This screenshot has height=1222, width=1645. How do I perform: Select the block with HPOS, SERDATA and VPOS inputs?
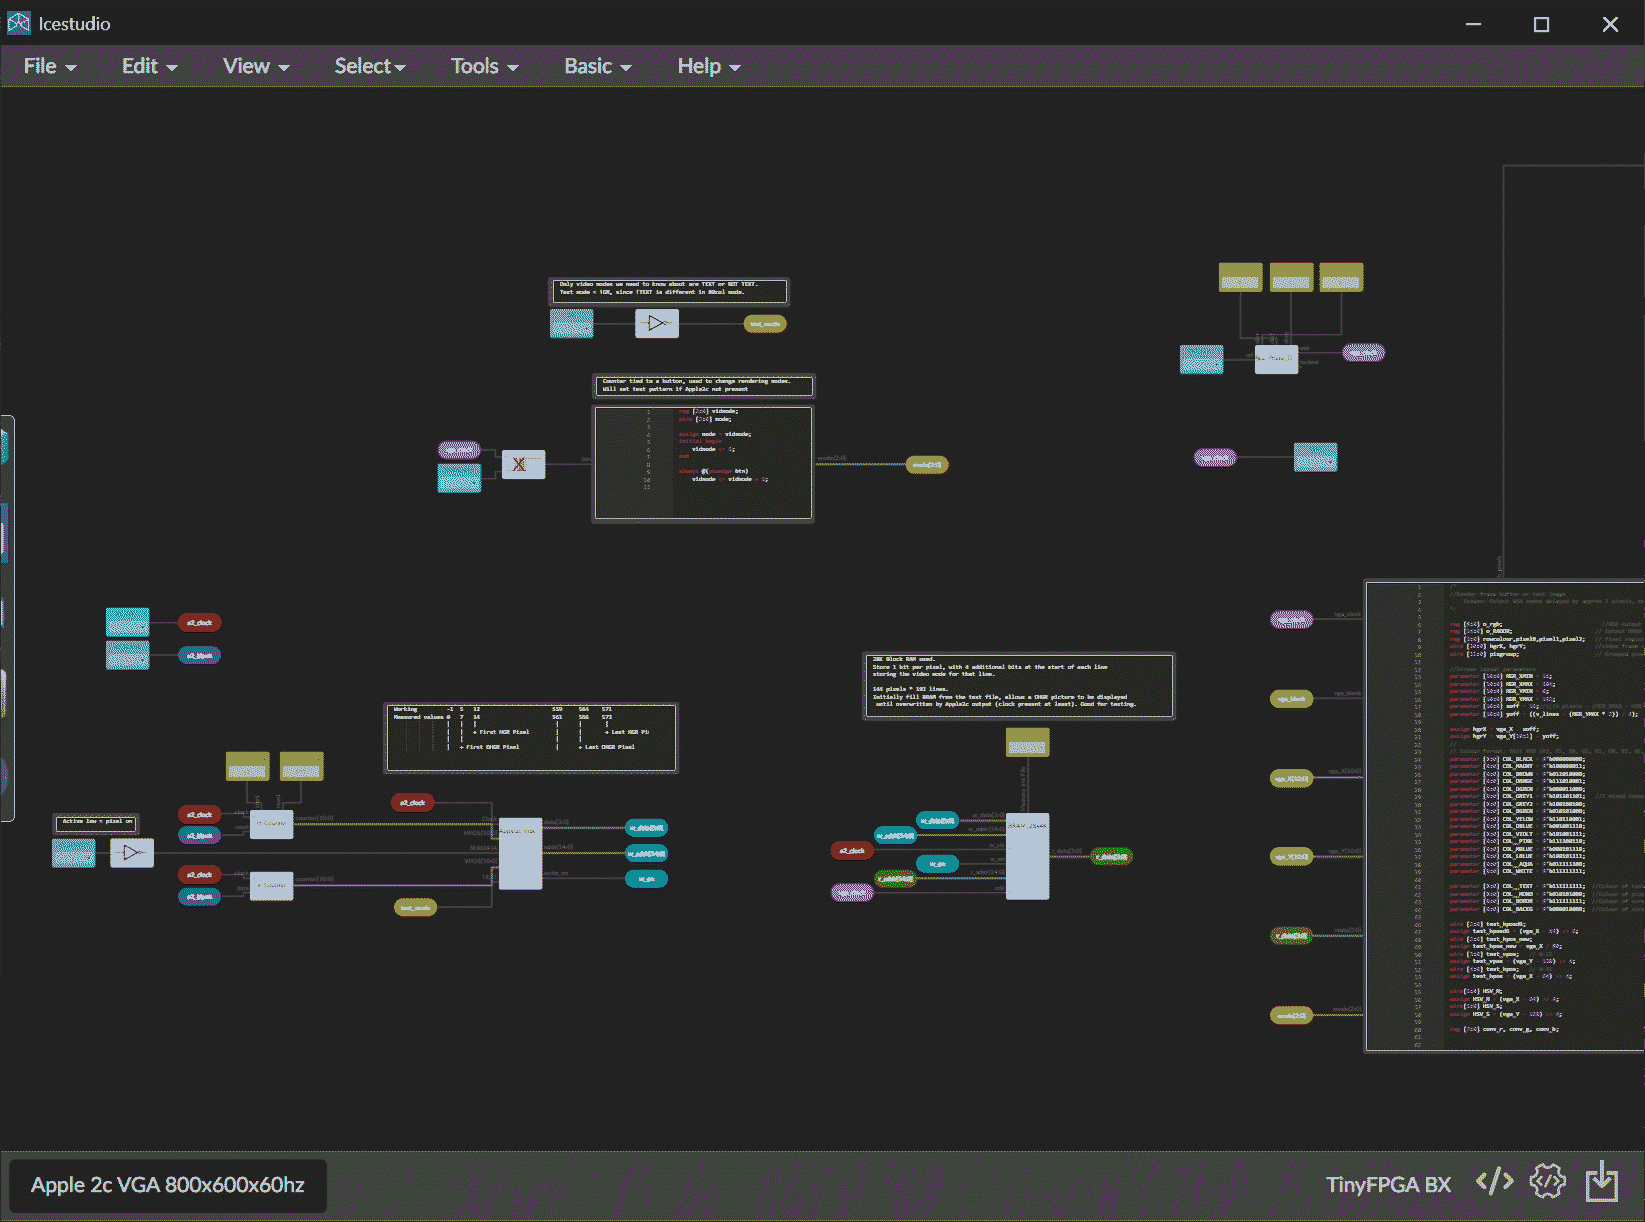(520, 853)
